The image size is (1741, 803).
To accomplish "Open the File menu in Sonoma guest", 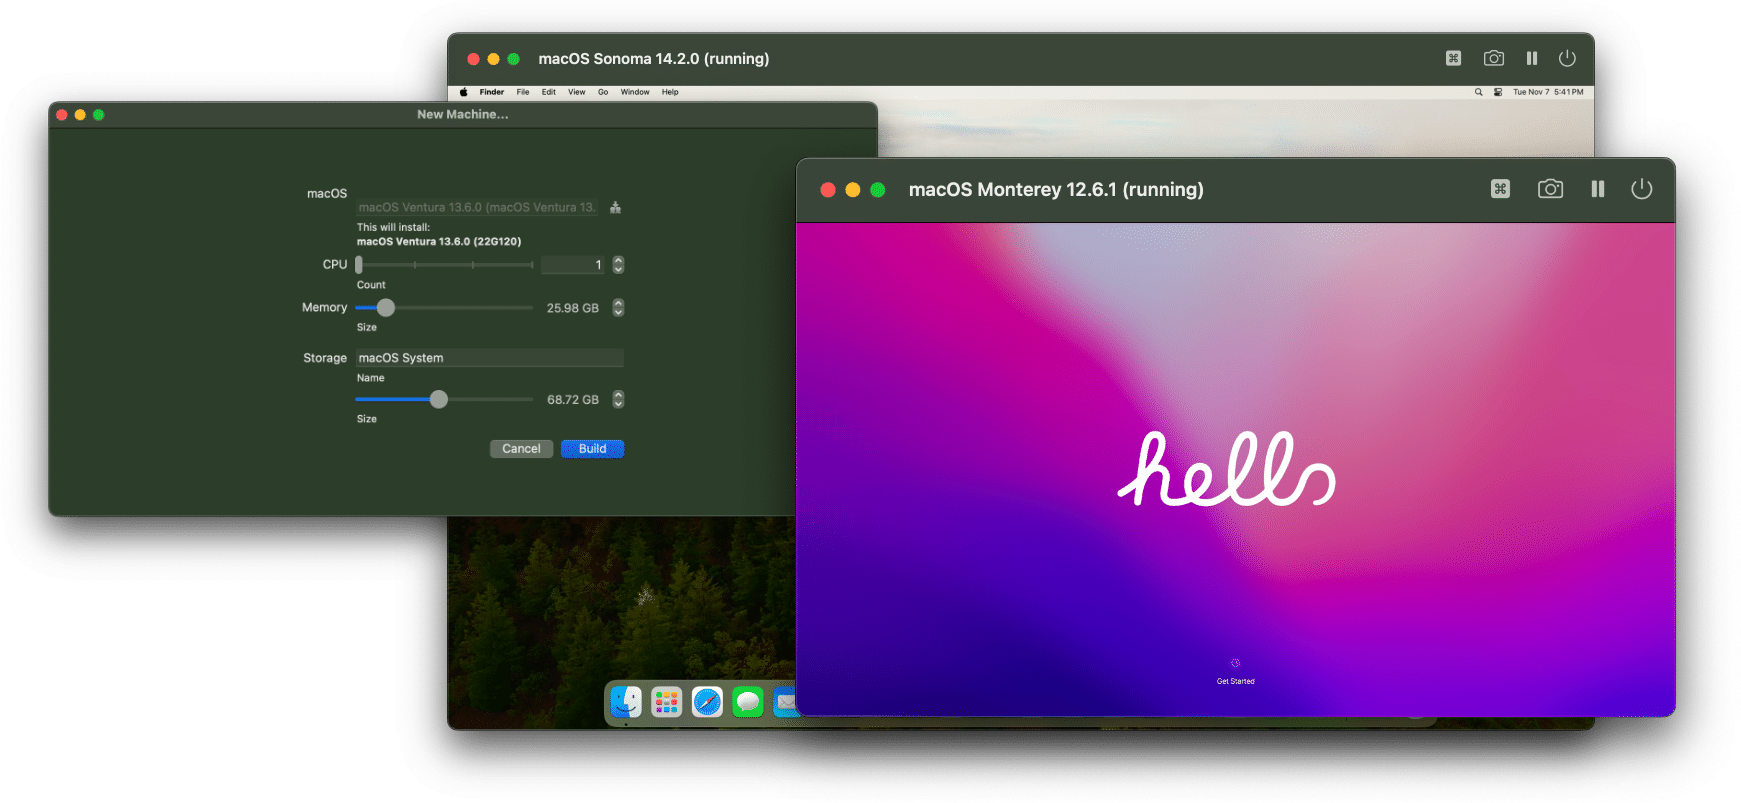I will [523, 92].
